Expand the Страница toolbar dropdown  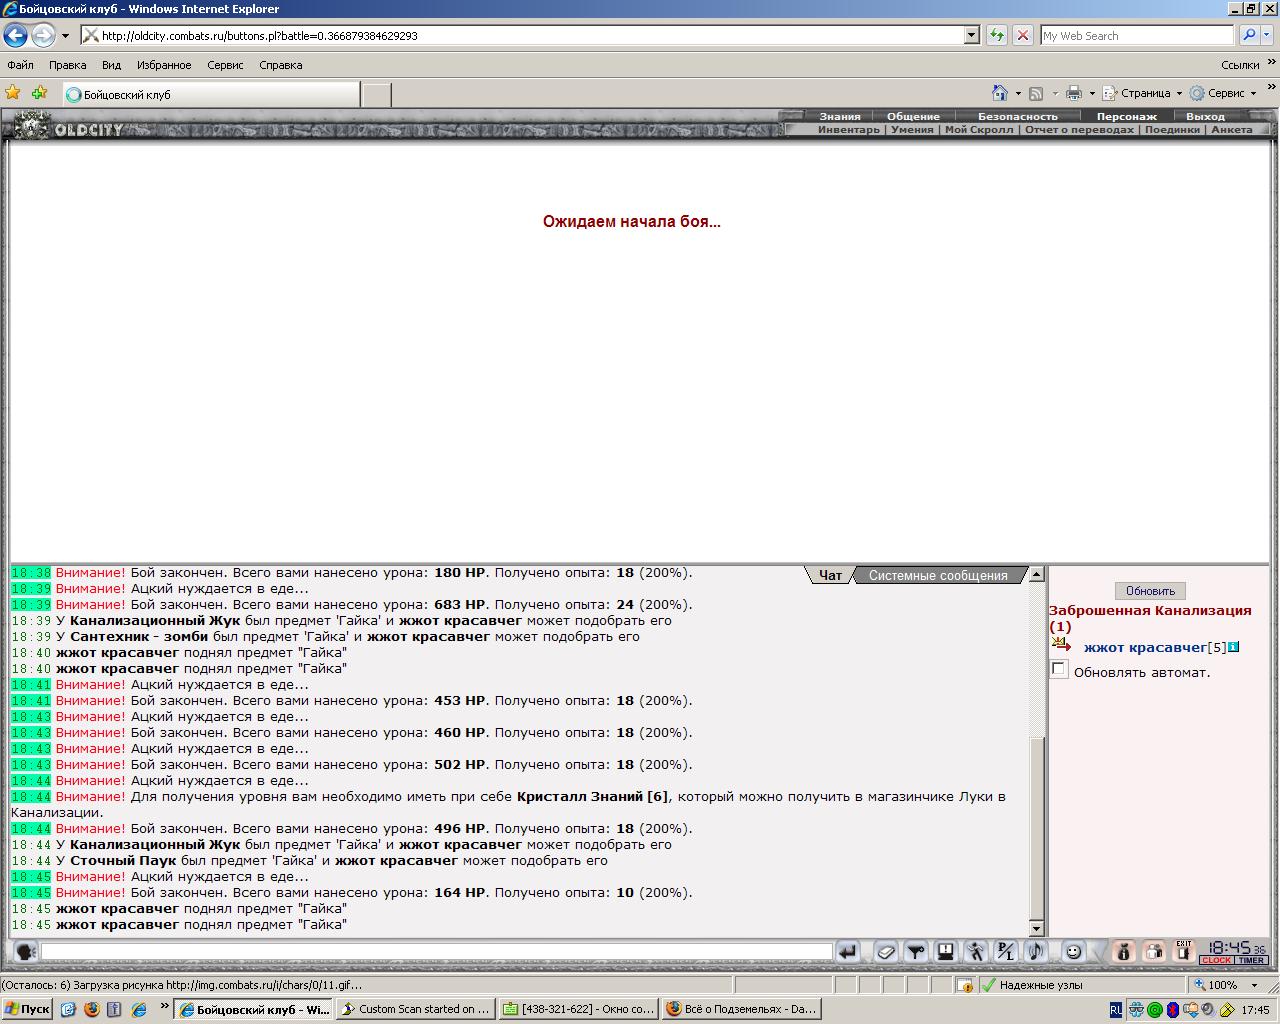tap(1178, 93)
